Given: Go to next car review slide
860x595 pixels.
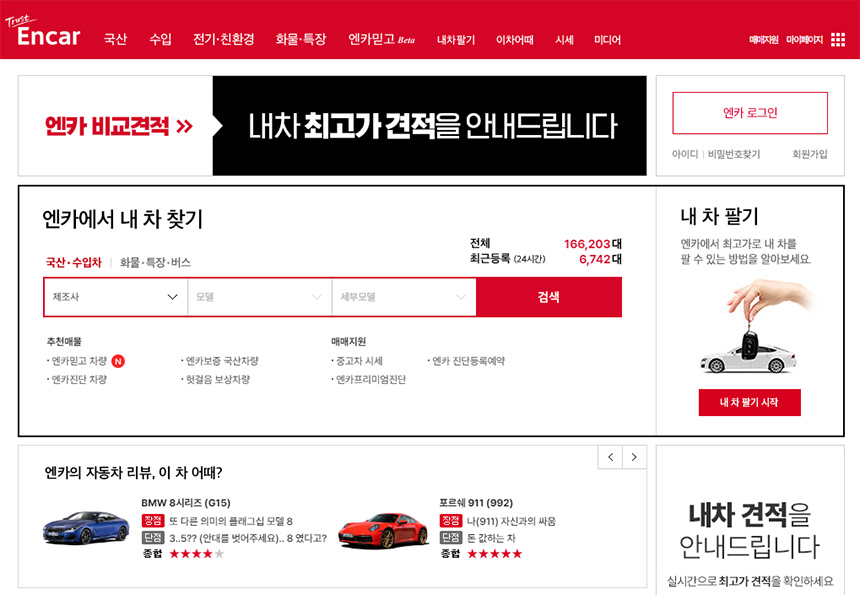Looking at the screenshot, I should pyautogui.click(x=635, y=457).
